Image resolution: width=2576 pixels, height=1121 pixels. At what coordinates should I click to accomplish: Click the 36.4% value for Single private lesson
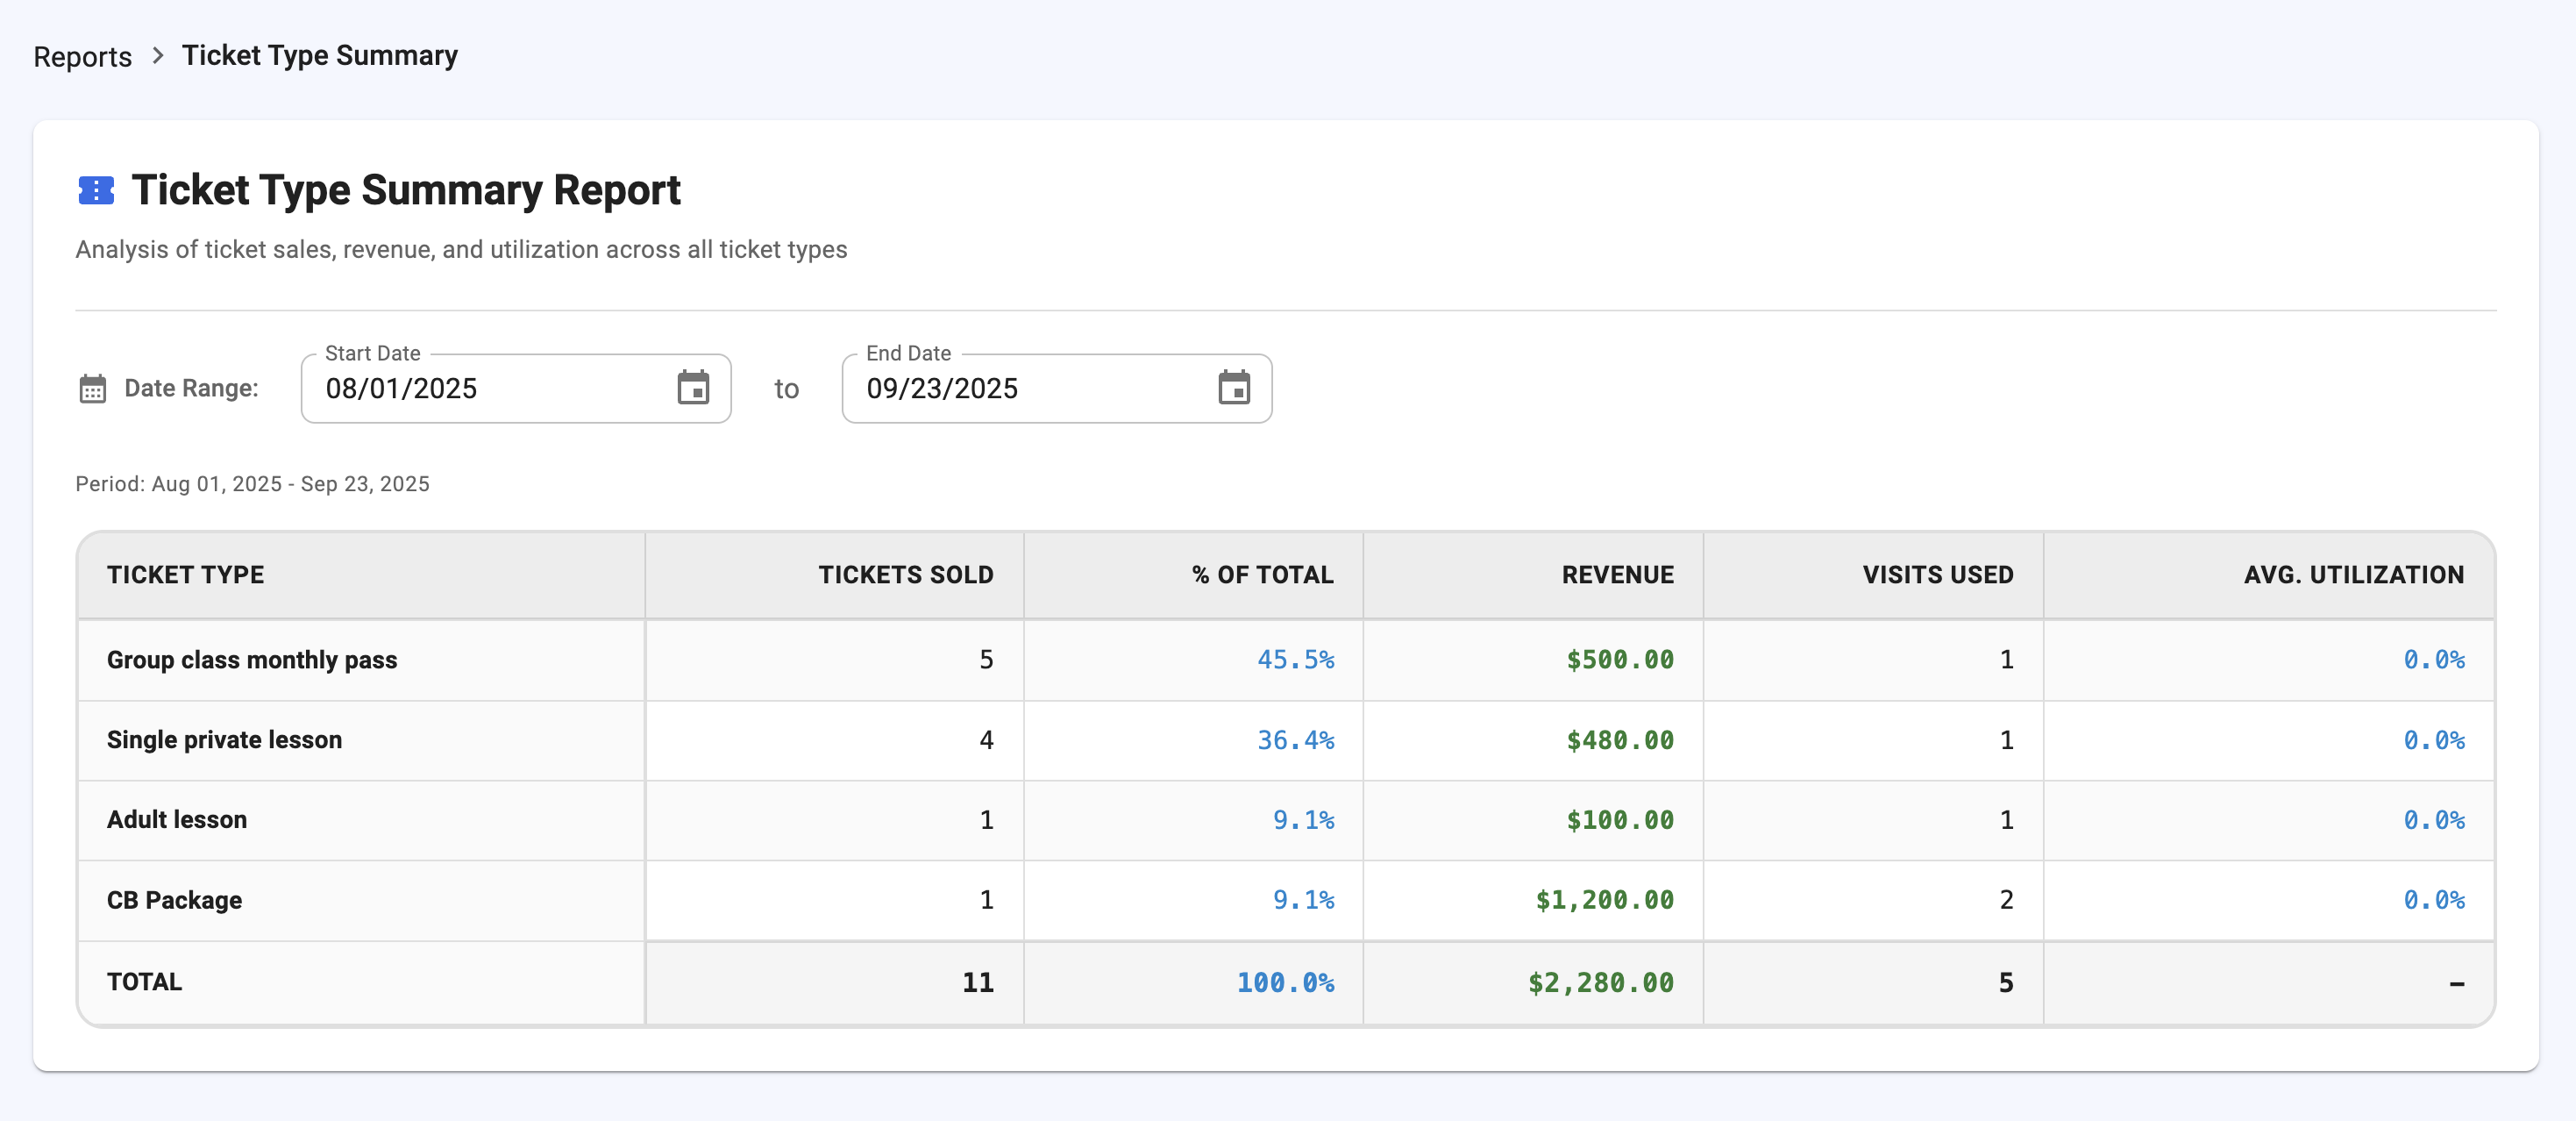pyautogui.click(x=1296, y=740)
